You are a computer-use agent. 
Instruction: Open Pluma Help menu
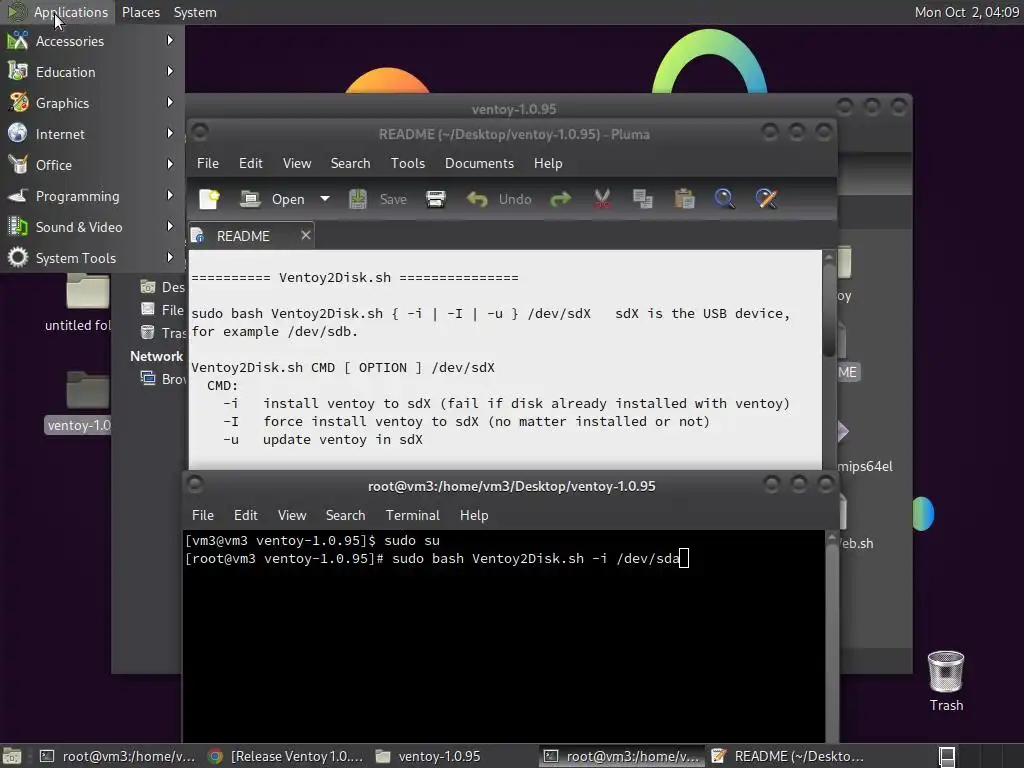coord(548,163)
